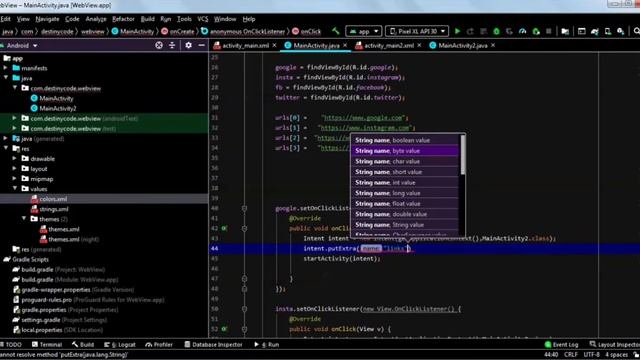Expand the drawable folder
This screenshot has height=360, width=640.
coord(15,159)
